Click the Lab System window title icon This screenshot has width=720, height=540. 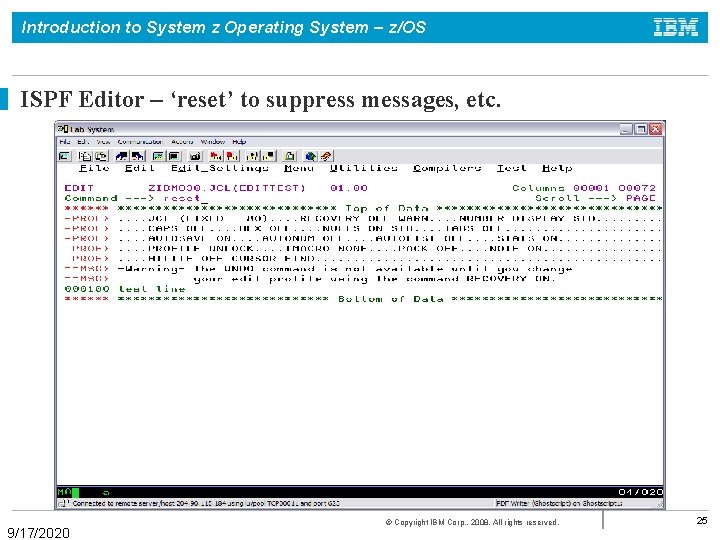(62, 129)
